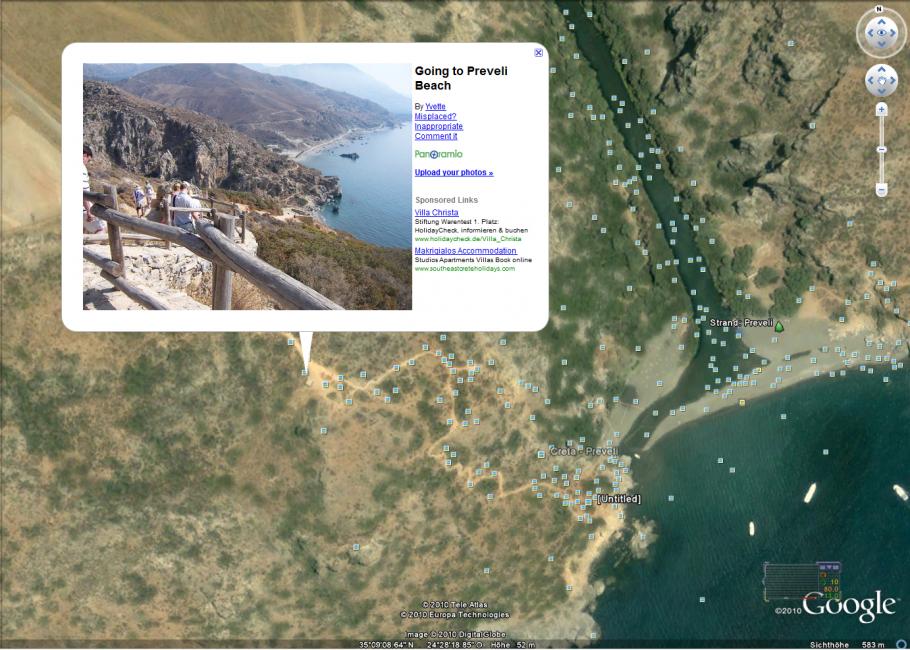Image resolution: width=910 pixels, height=650 pixels.
Task: Click the look-up arrow on the compass
Action: point(881,21)
